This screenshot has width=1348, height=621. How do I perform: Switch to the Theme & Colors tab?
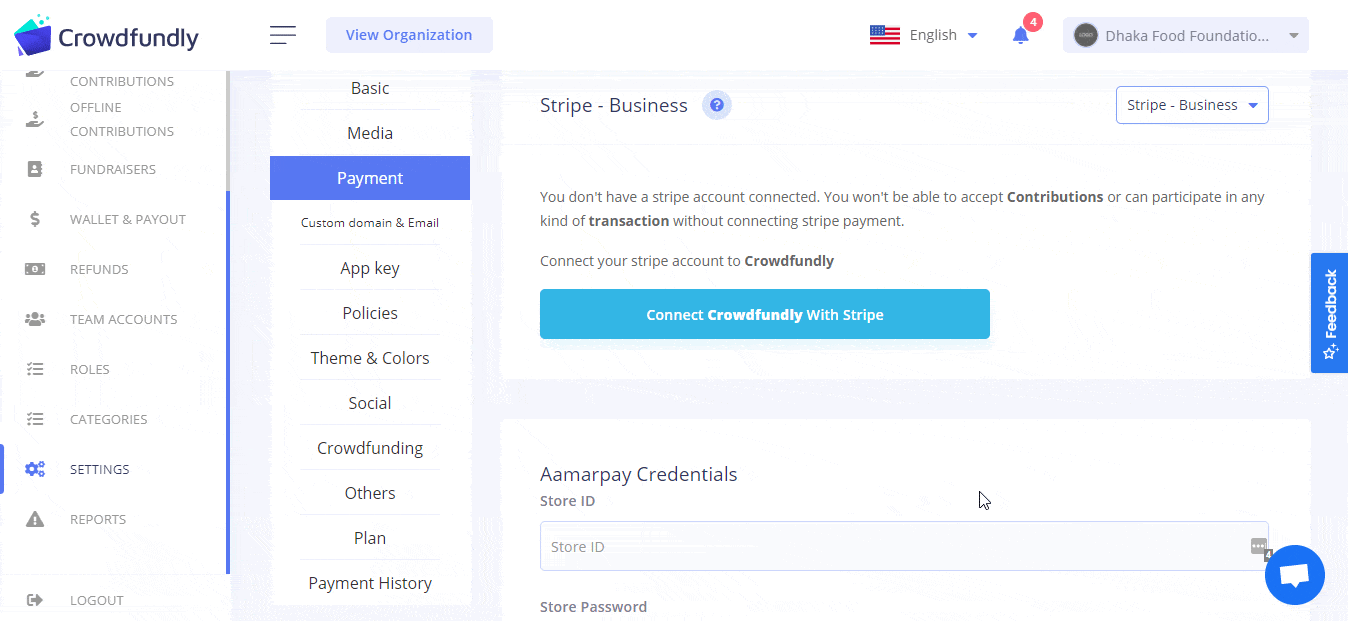coord(370,358)
